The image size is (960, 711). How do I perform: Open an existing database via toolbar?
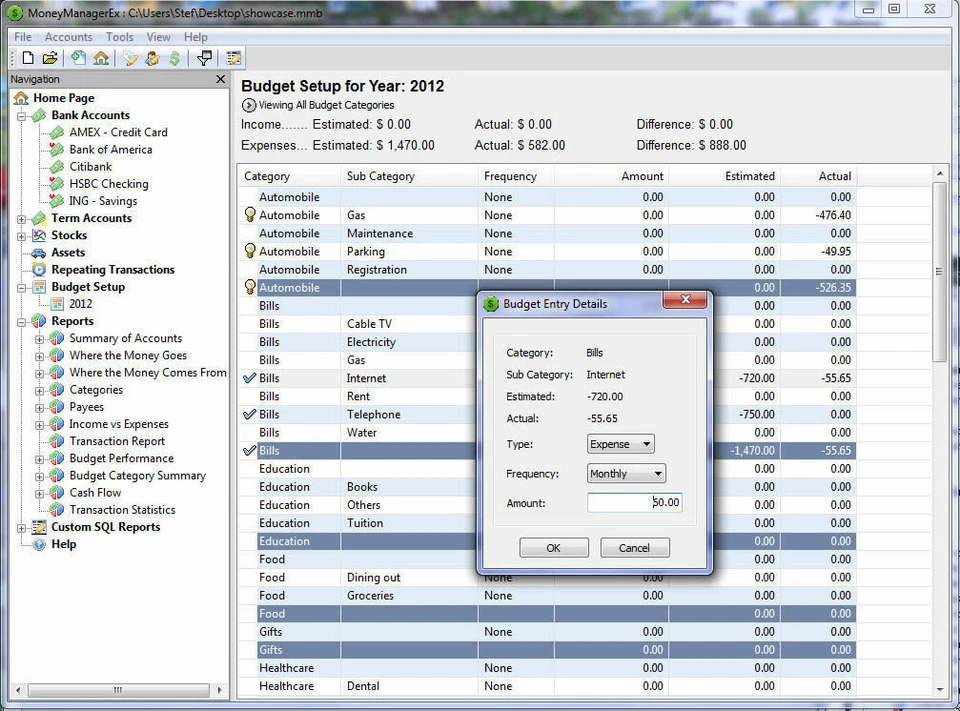pos(50,58)
